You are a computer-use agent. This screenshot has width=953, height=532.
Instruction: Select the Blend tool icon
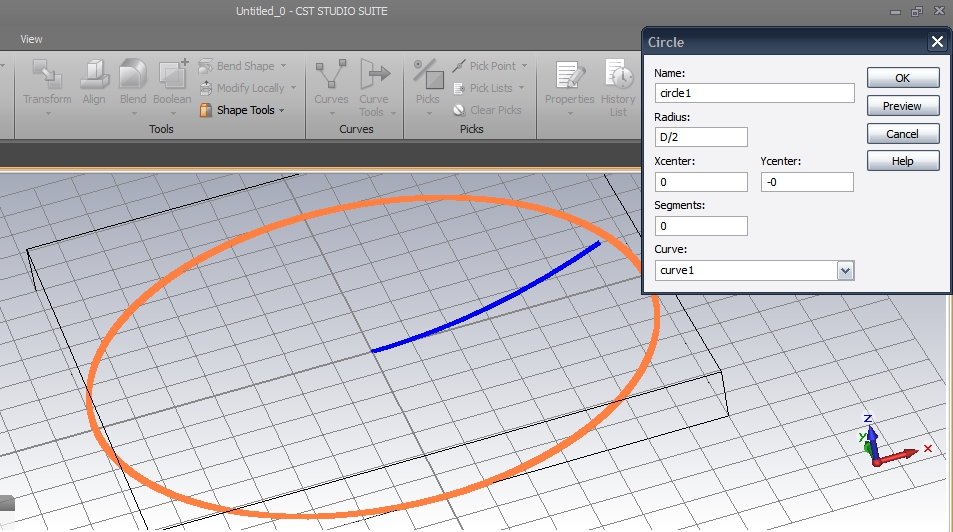click(x=133, y=76)
